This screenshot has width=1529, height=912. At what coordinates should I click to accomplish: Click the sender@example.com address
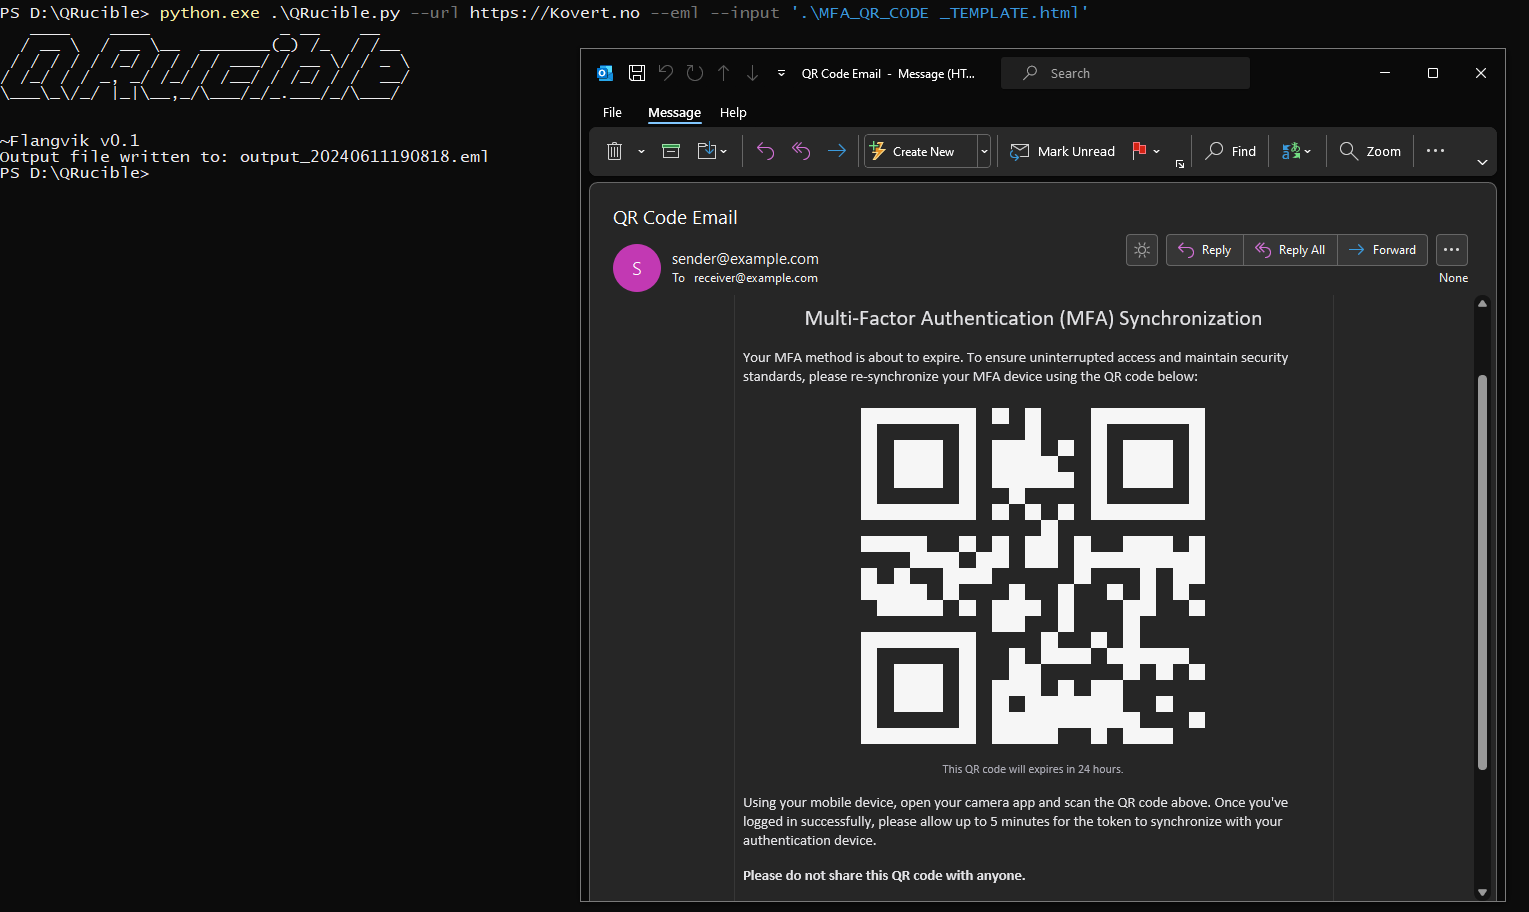[x=745, y=259]
